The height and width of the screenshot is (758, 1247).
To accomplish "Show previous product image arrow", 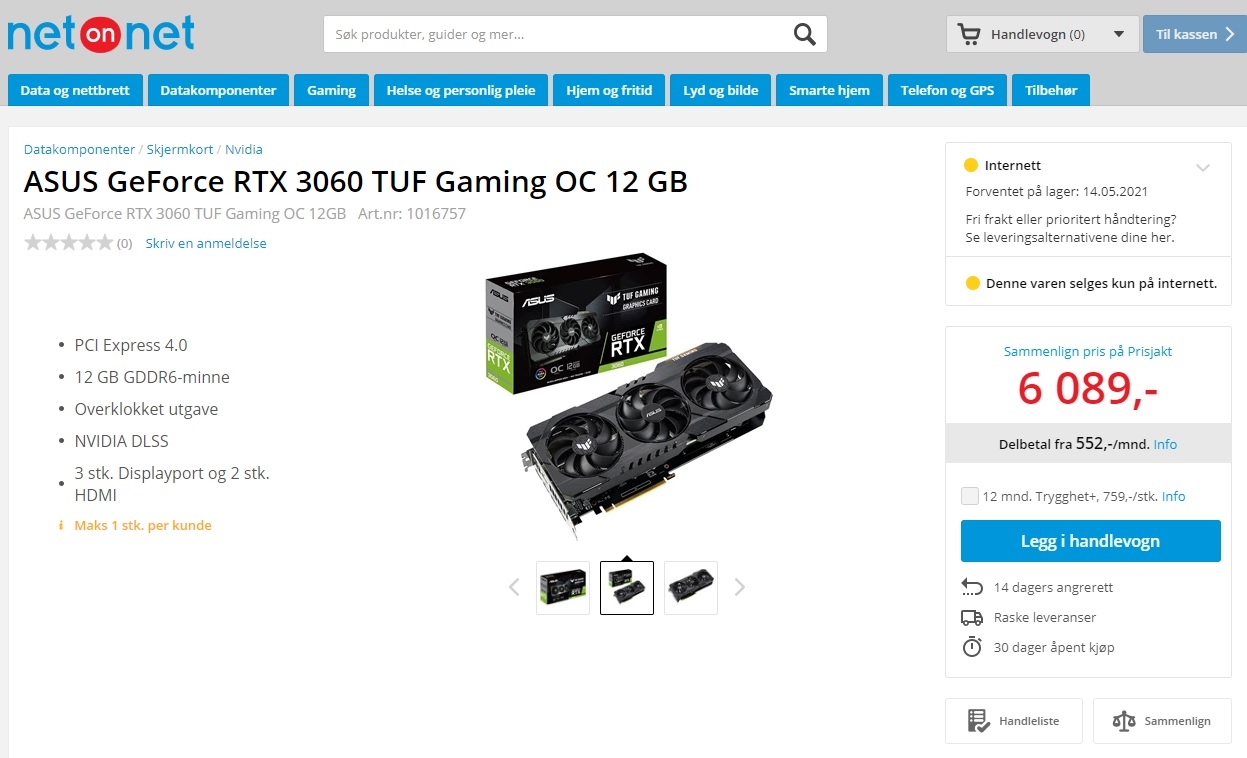I will coord(514,587).
